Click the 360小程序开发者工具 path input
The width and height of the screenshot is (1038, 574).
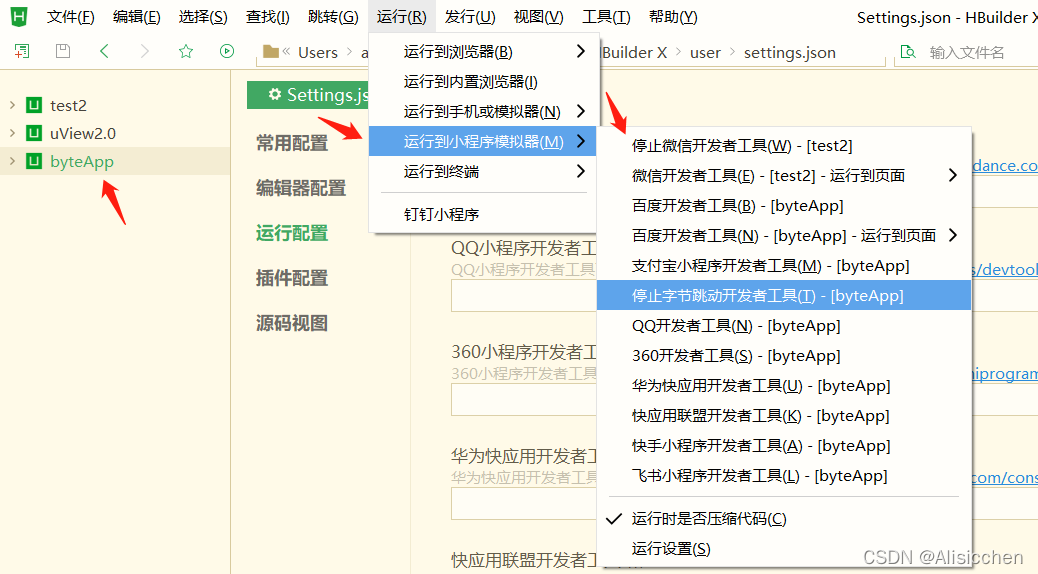tap(524, 399)
